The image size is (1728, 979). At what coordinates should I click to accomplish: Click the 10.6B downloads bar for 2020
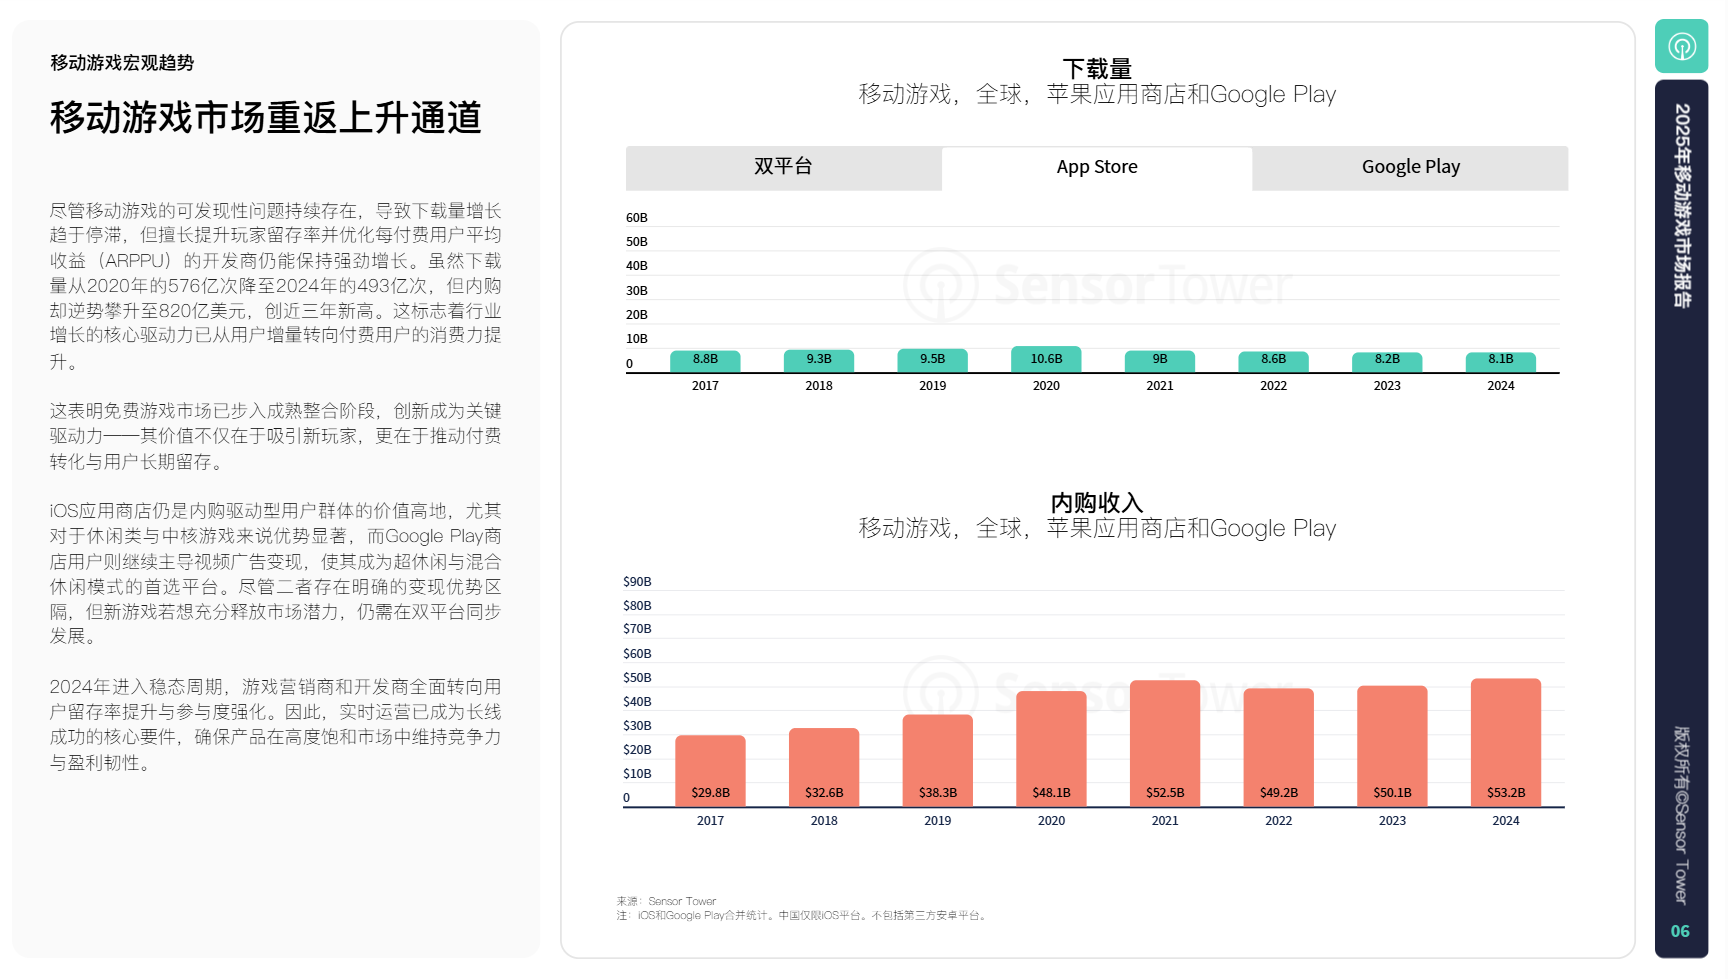tap(1046, 359)
